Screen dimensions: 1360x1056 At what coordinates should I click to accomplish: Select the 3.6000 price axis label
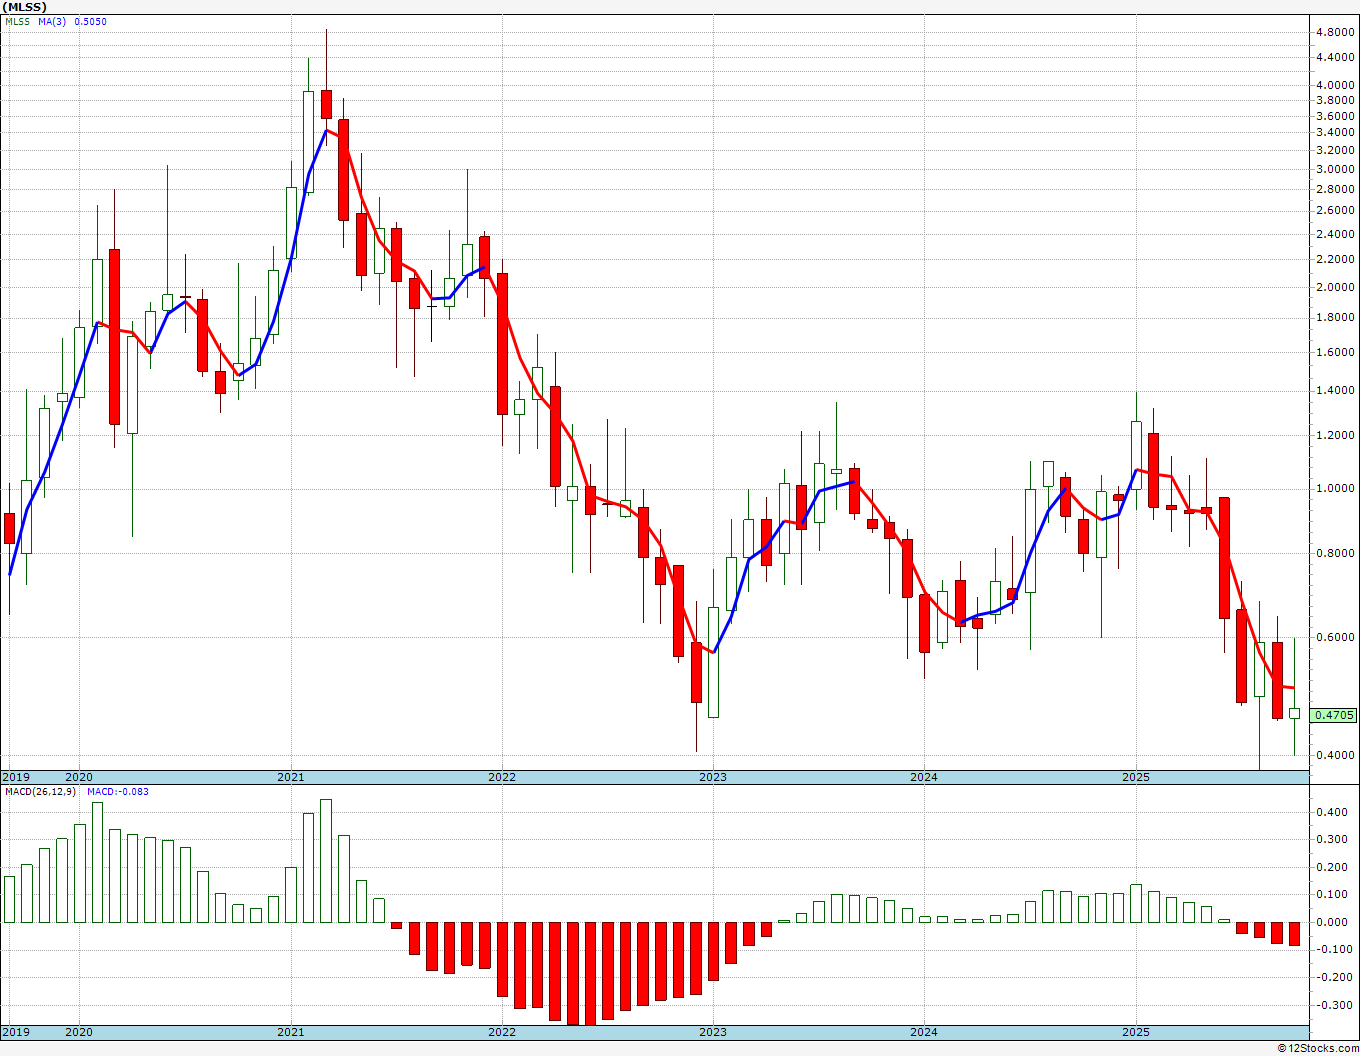tap(1335, 116)
